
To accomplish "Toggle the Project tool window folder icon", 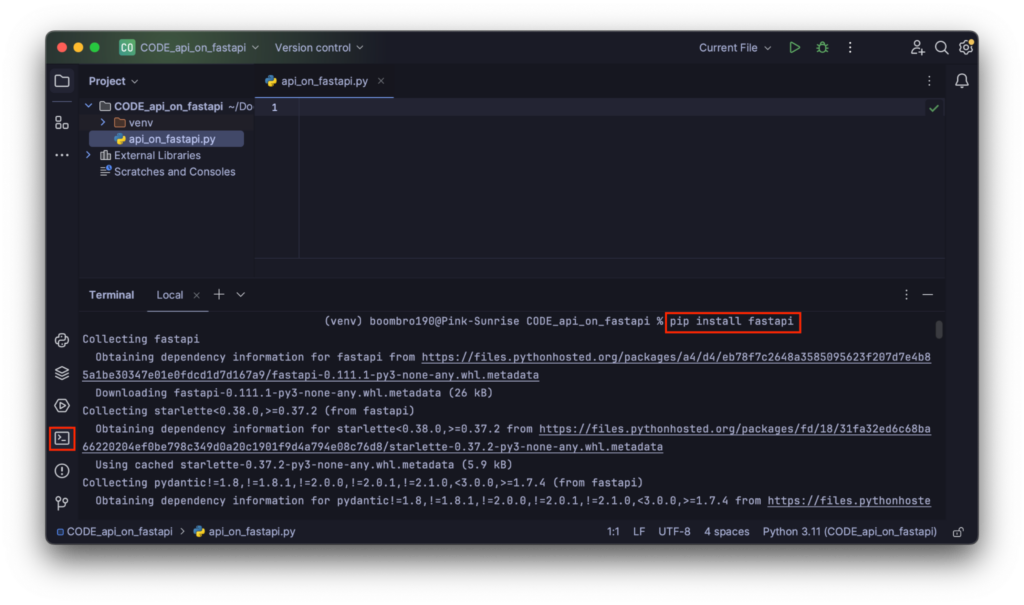I will (x=61, y=81).
